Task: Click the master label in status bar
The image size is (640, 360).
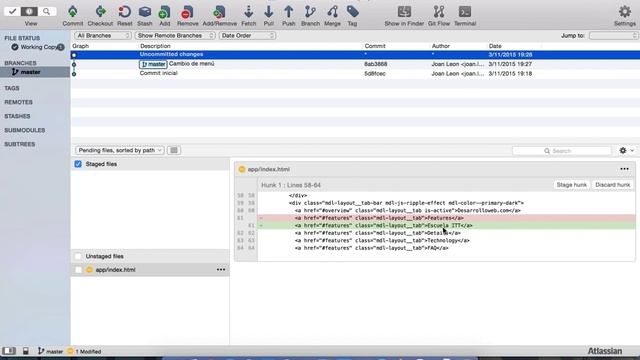Action: click(x=50, y=351)
